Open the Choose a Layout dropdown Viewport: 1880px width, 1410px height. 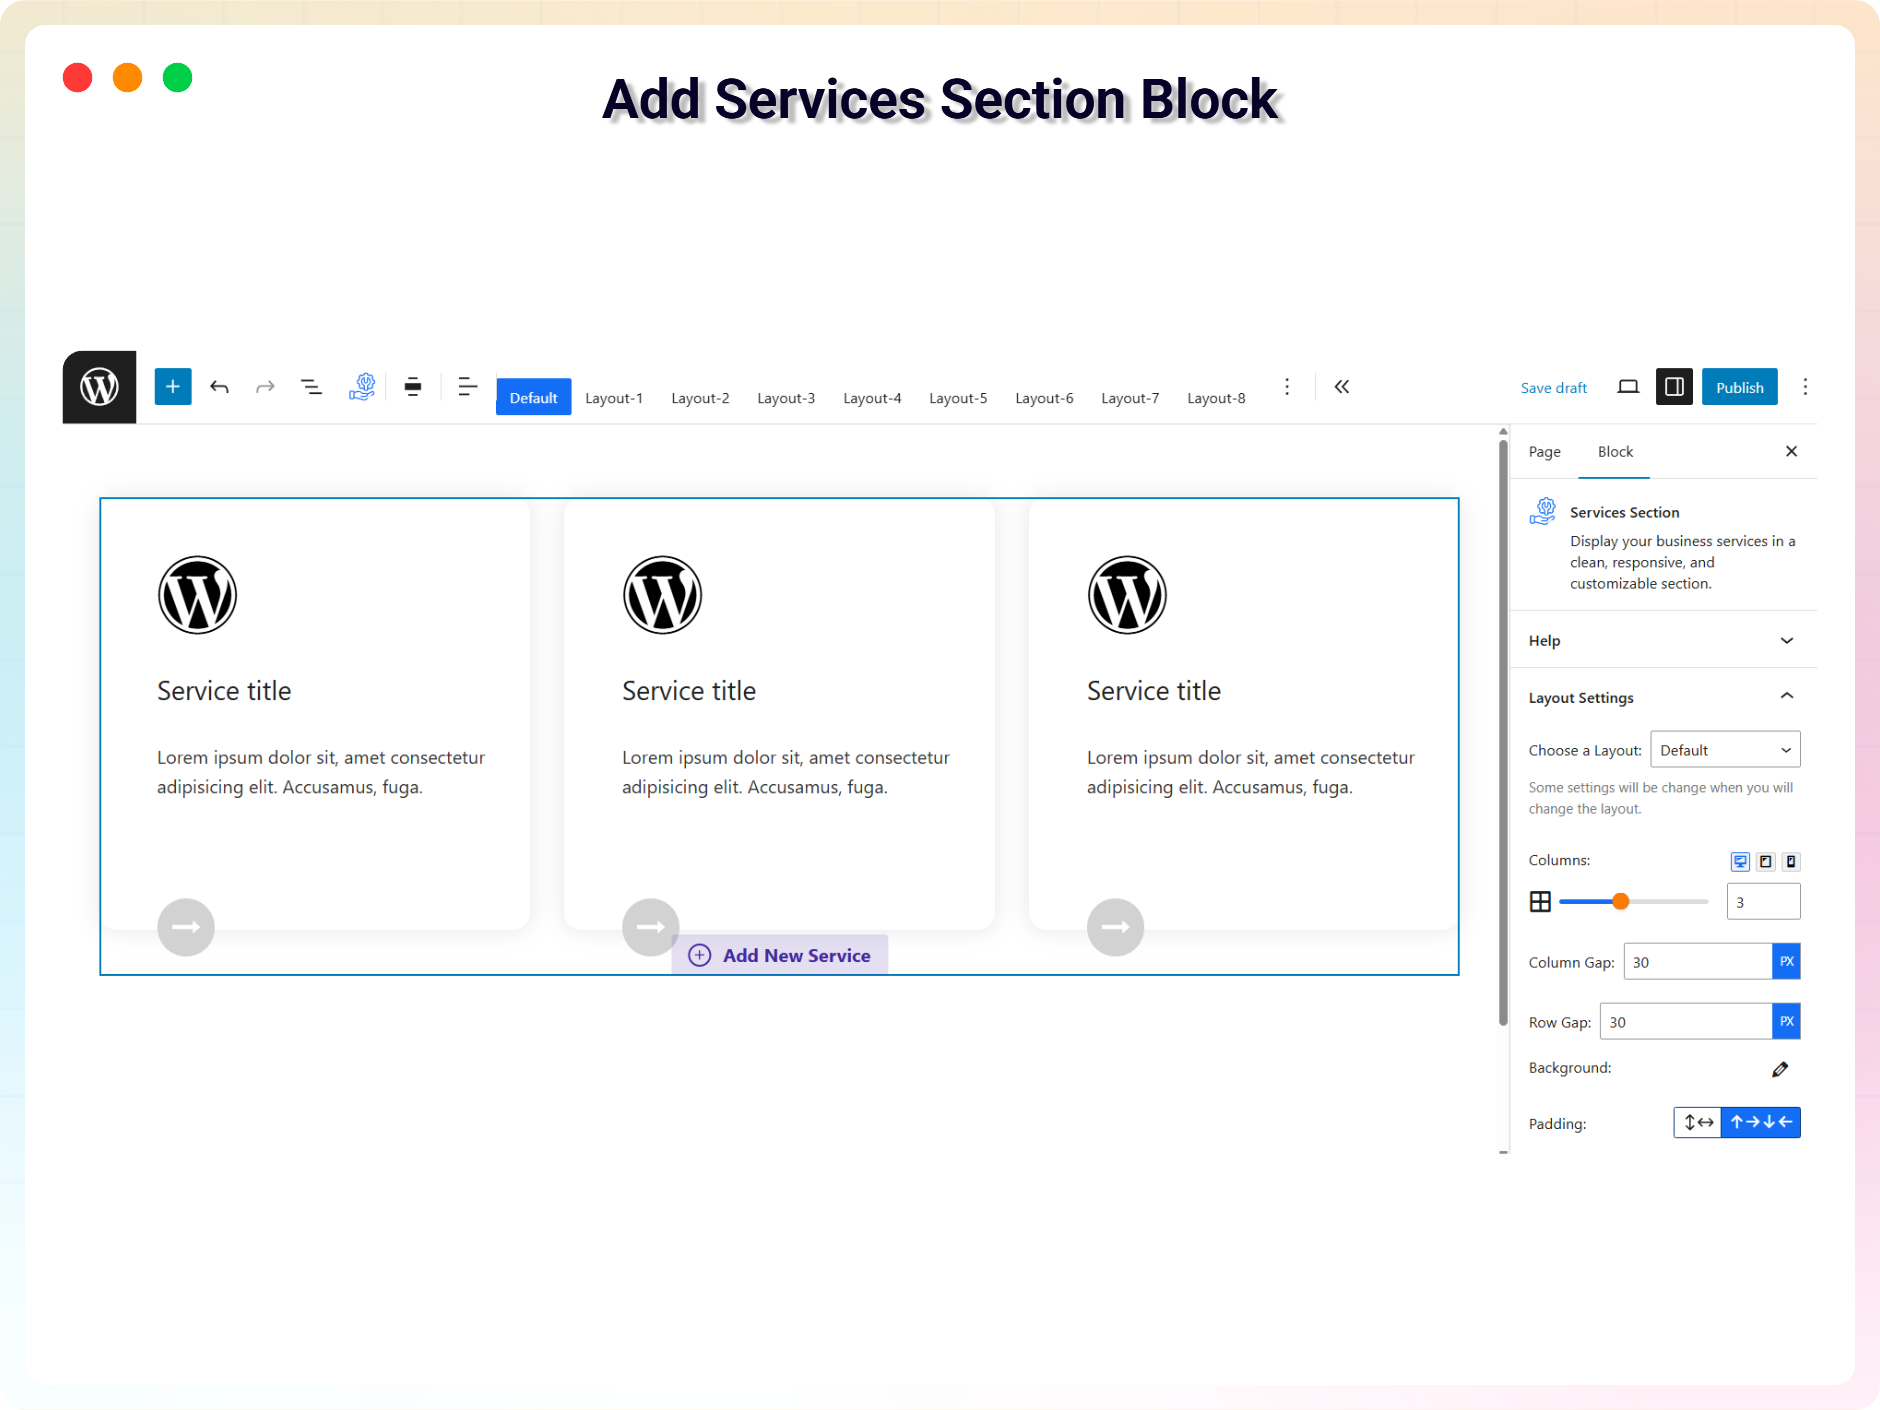tap(1724, 750)
